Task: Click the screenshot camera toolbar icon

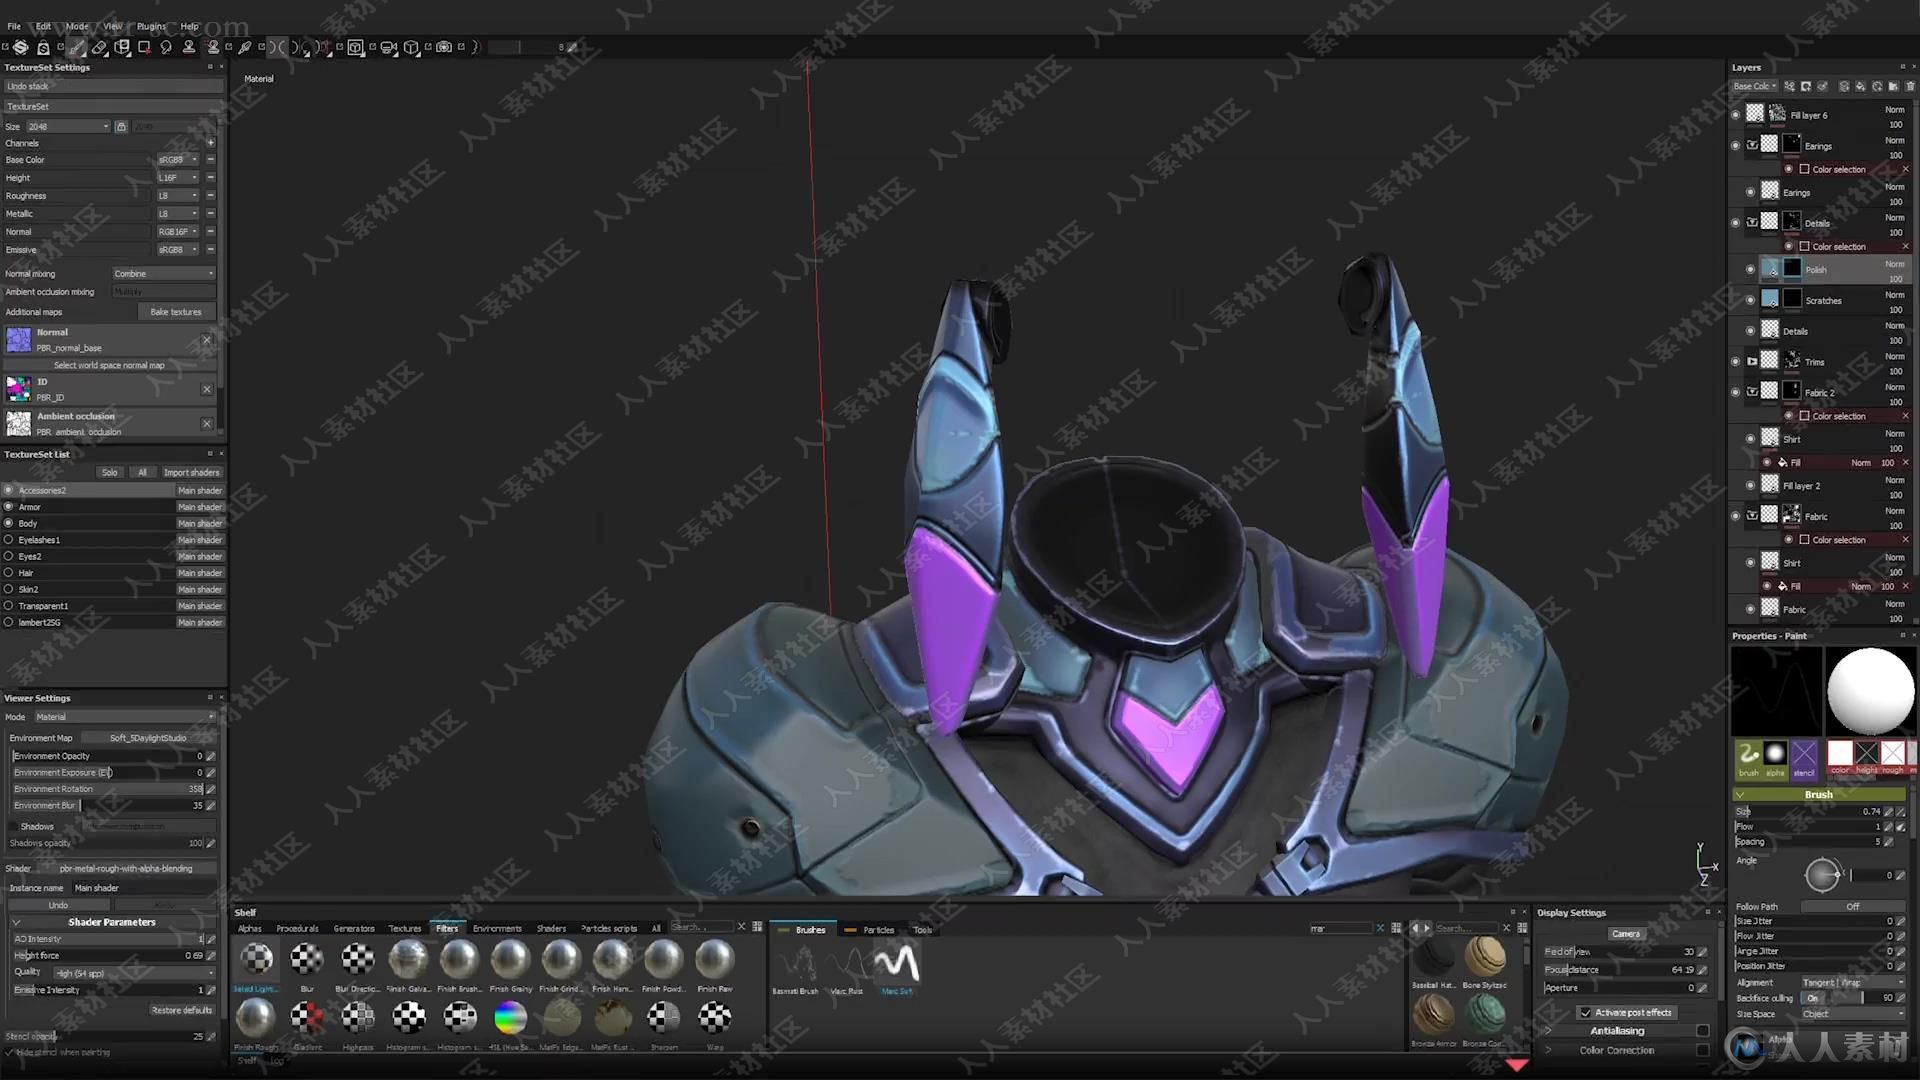Action: pyautogui.click(x=443, y=47)
